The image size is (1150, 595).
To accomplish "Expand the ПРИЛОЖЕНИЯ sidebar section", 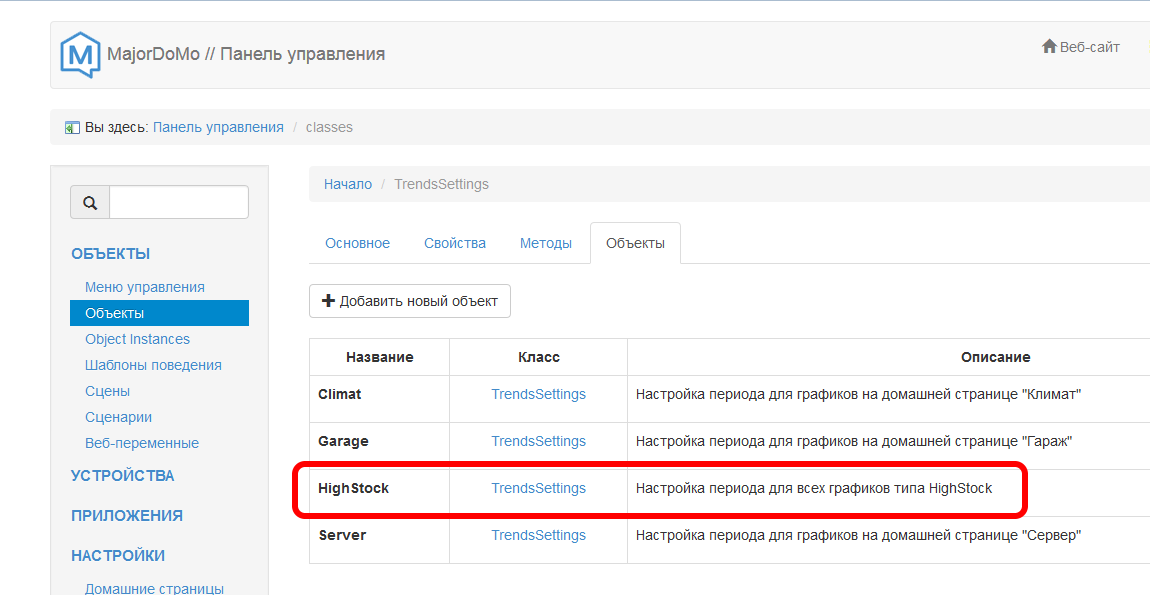I will 127,516.
